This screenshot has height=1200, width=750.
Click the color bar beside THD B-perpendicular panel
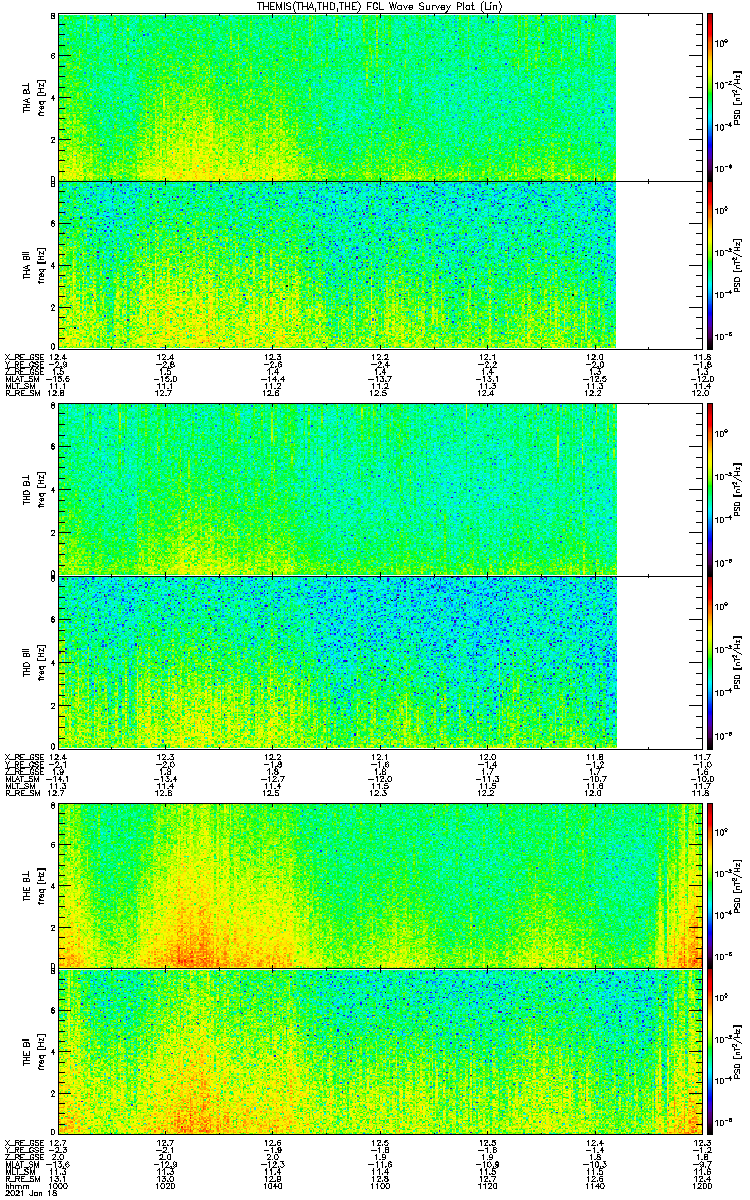pos(709,490)
